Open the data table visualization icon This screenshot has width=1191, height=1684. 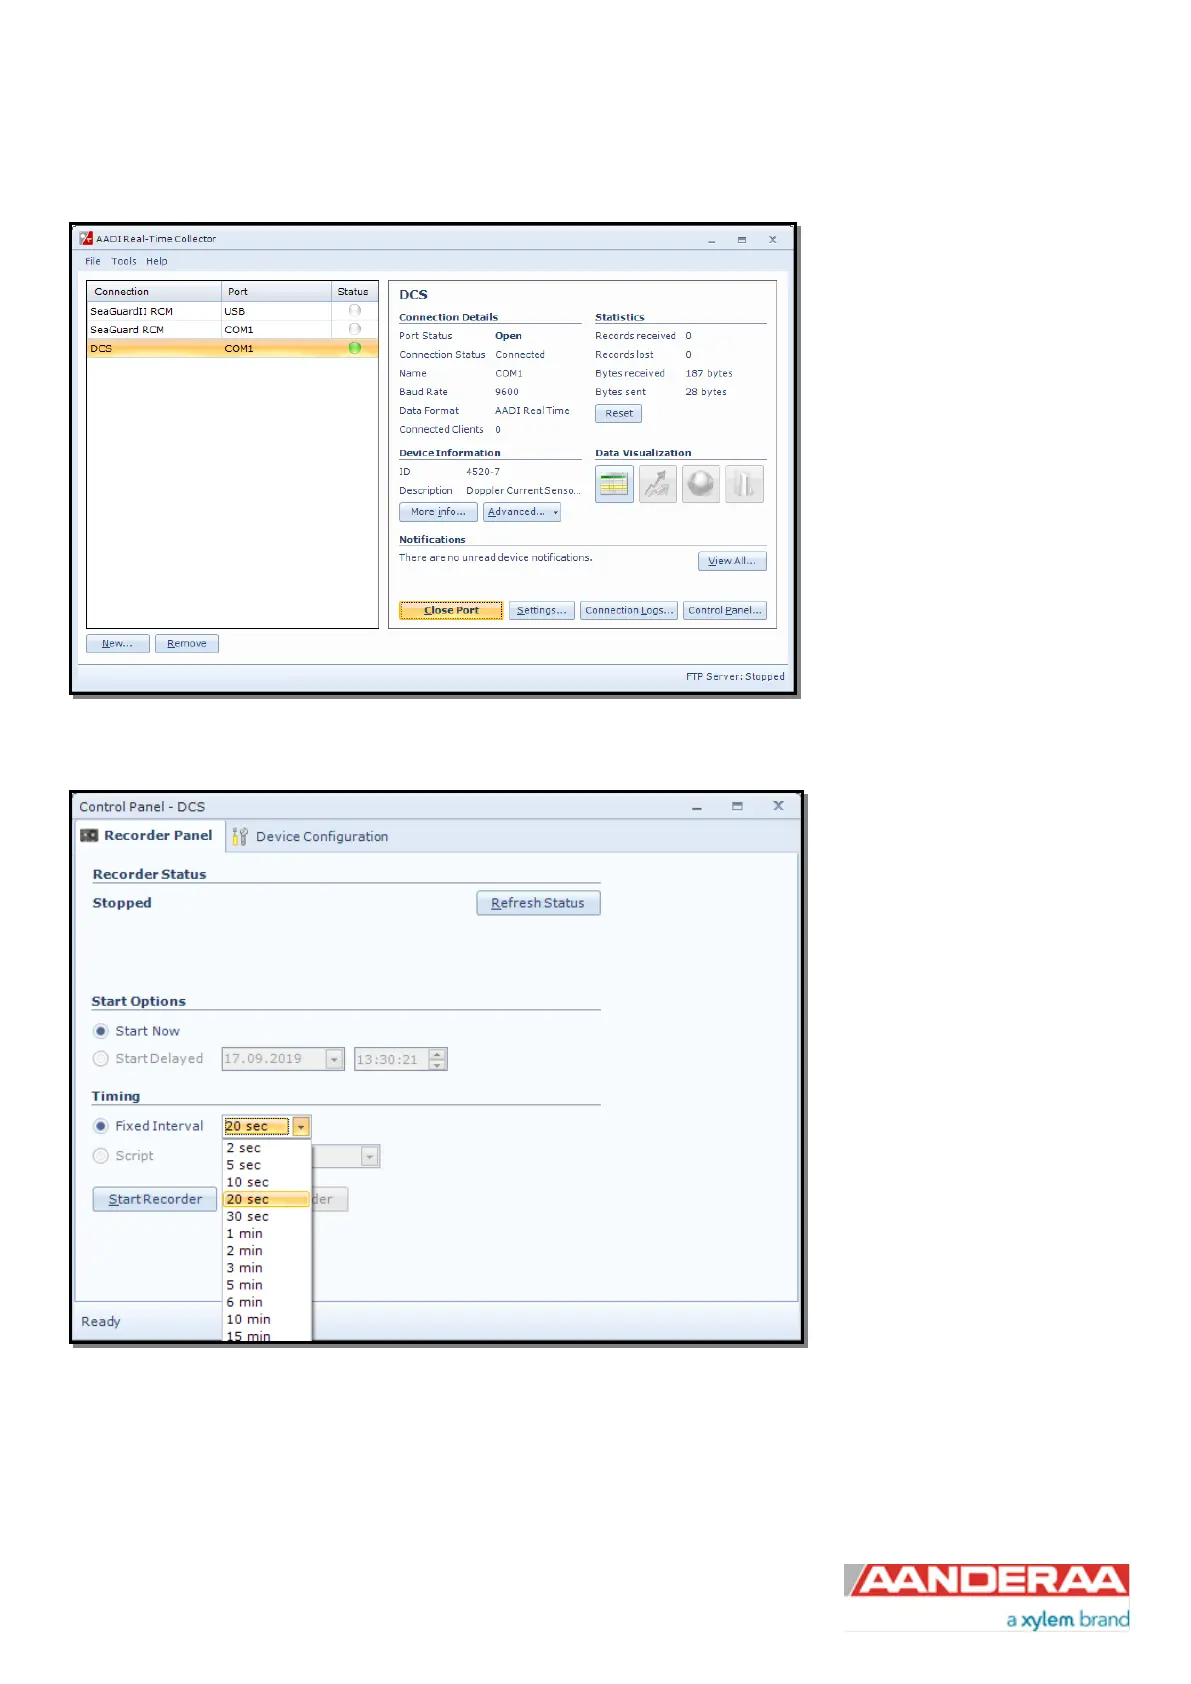pos(614,484)
